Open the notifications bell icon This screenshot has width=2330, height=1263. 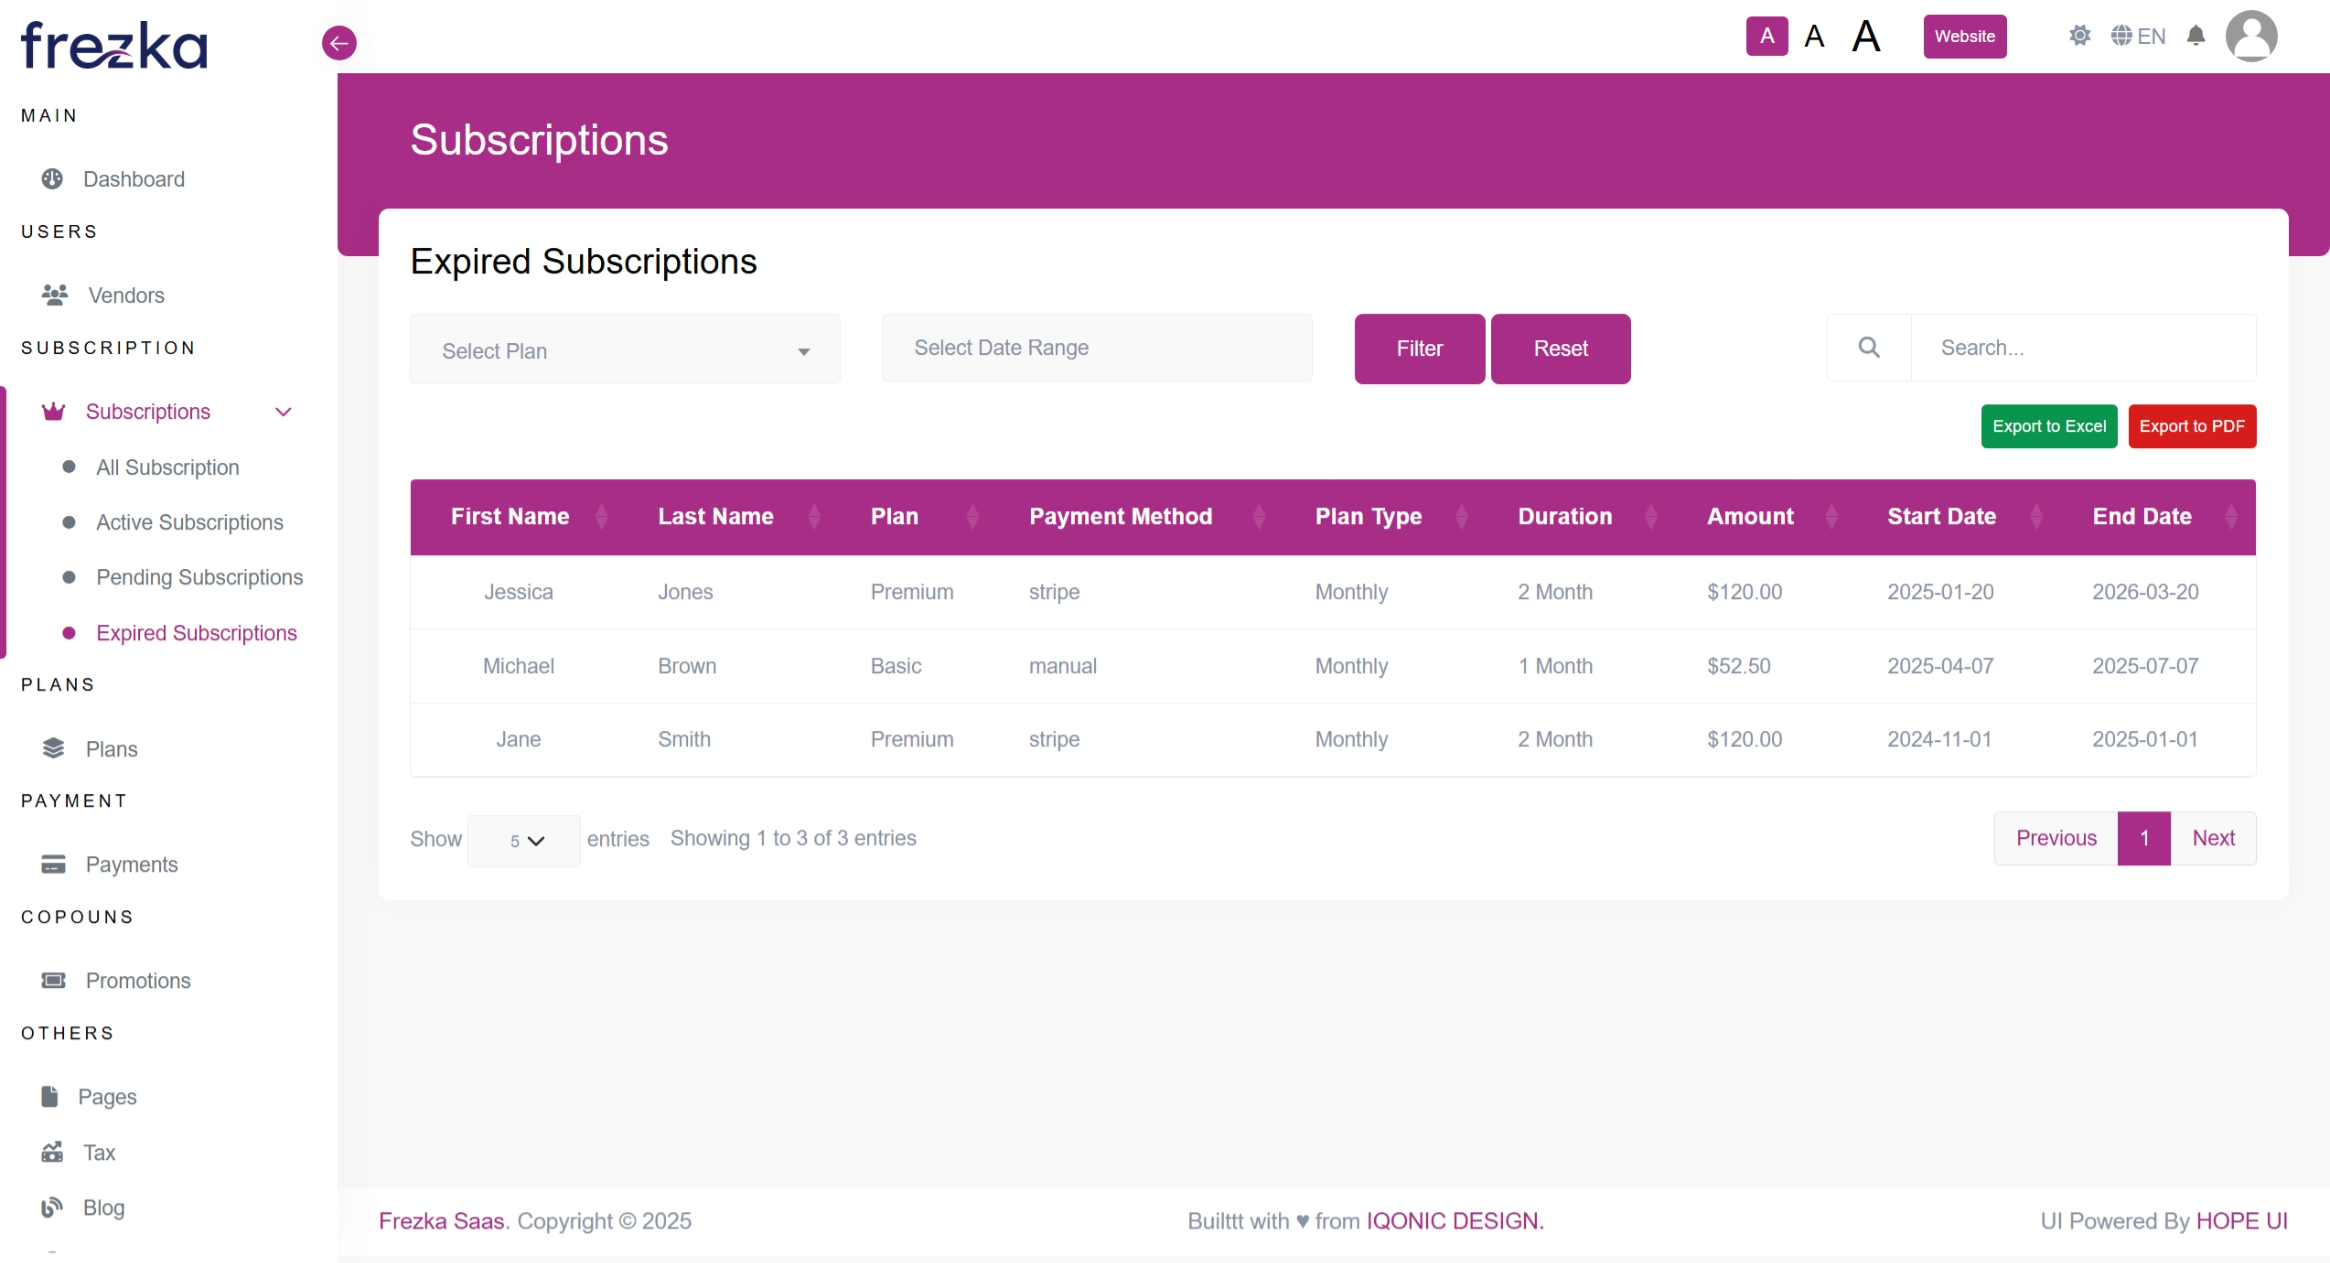point(2195,37)
